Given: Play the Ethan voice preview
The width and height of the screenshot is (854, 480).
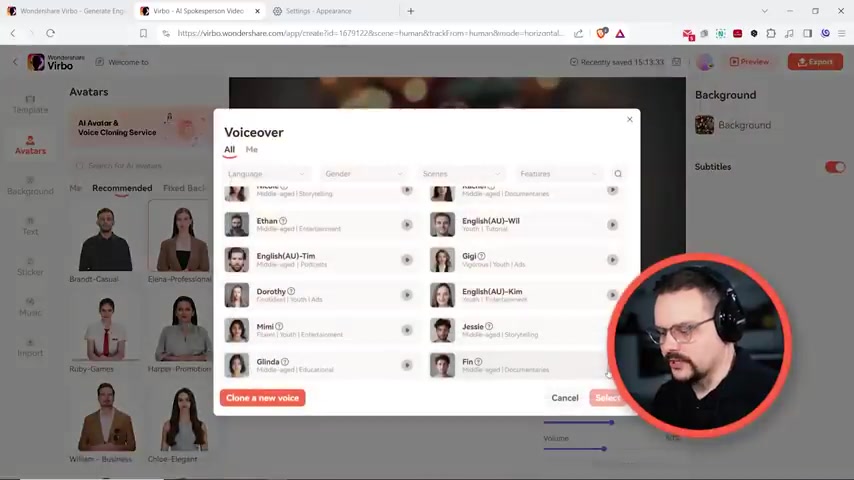Looking at the screenshot, I should click(407, 225).
